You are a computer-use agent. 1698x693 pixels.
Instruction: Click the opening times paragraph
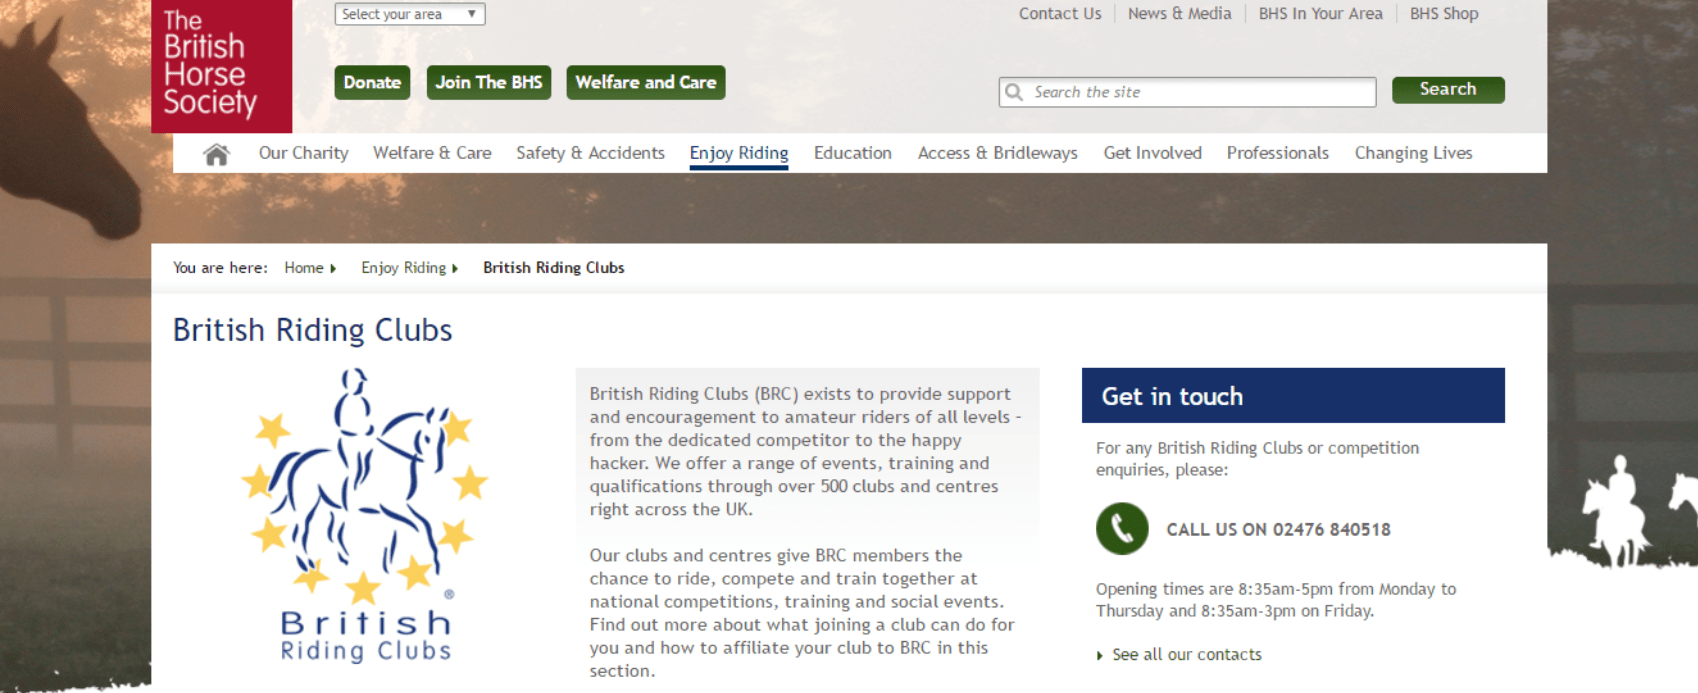coord(1276,600)
